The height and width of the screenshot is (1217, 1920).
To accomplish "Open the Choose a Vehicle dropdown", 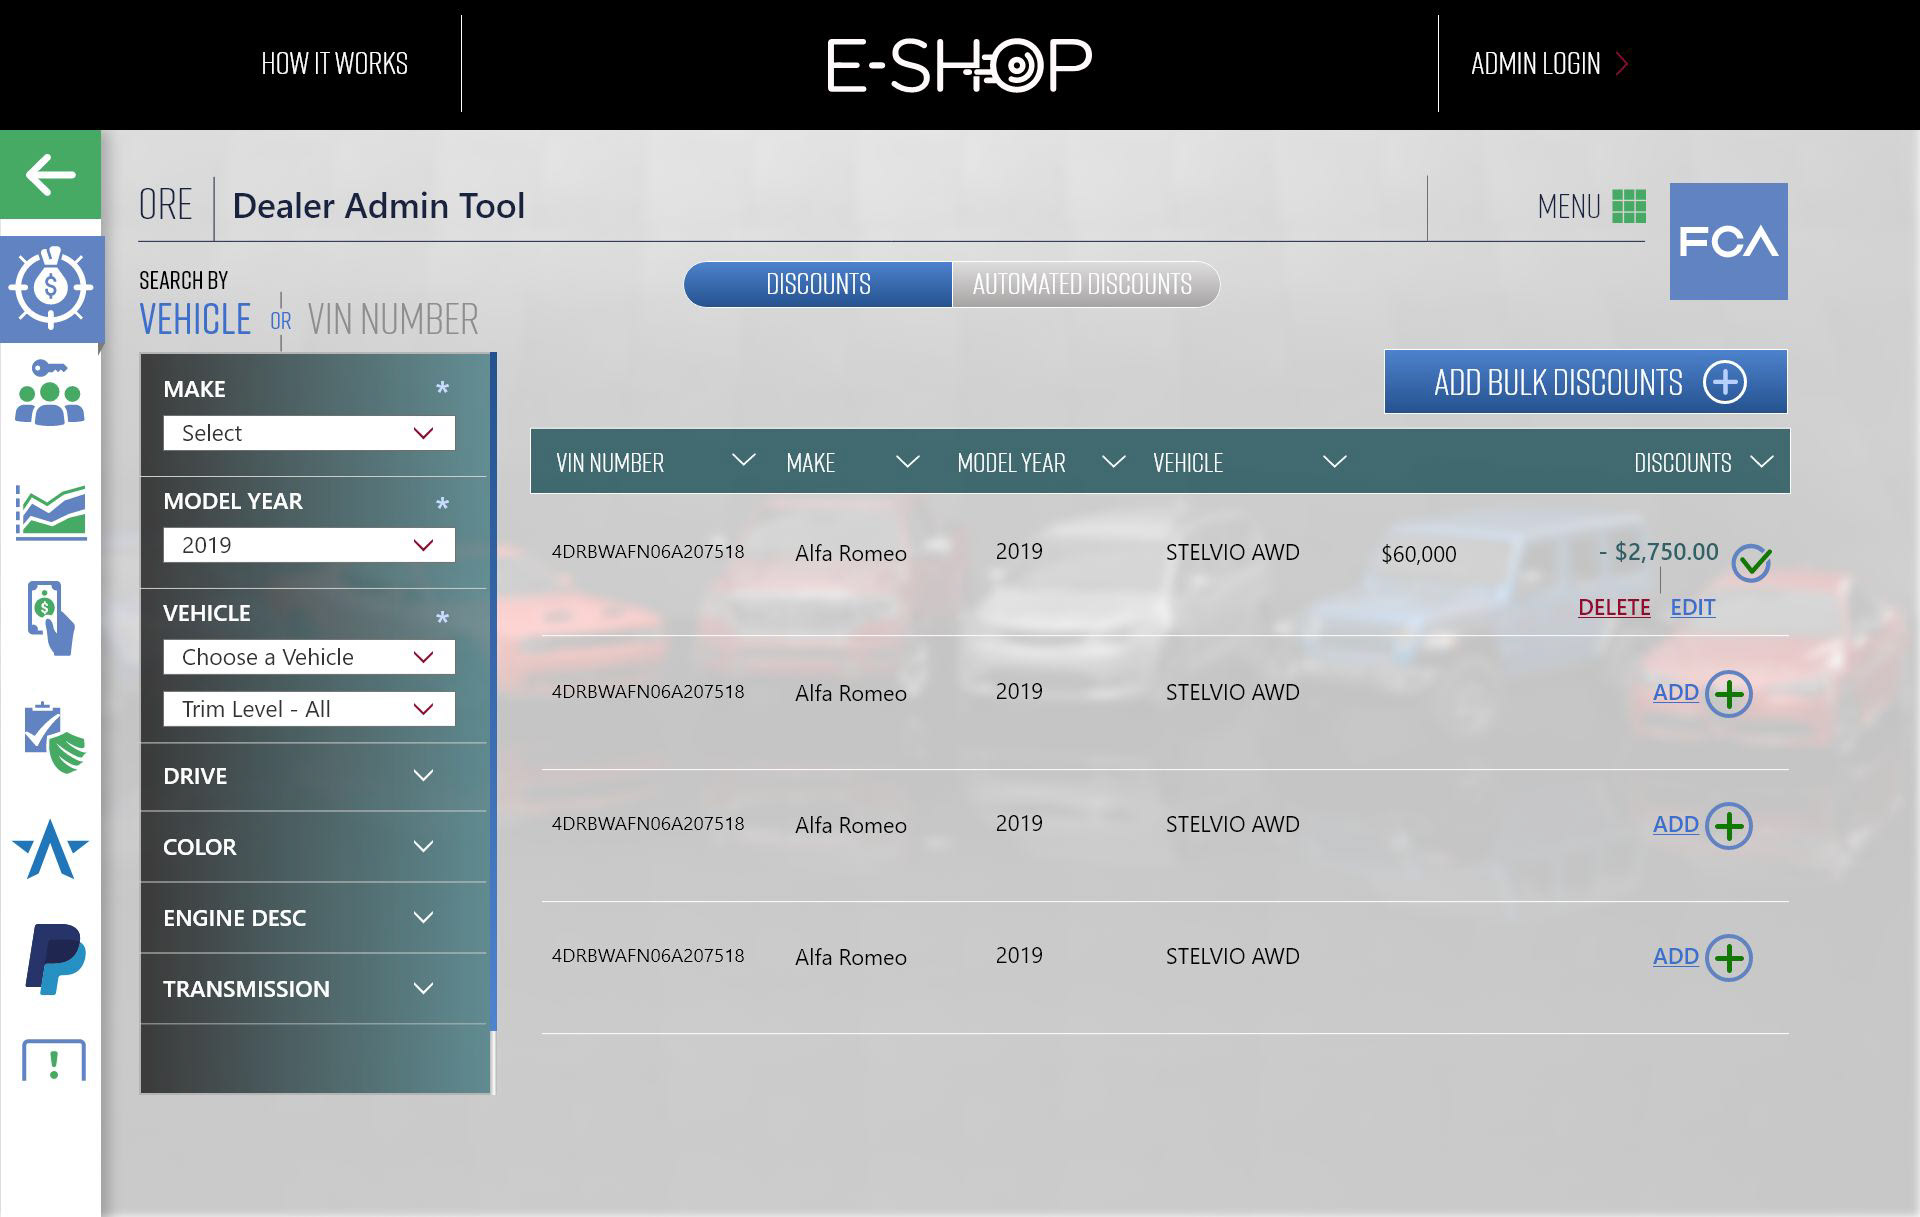I will 309,657.
